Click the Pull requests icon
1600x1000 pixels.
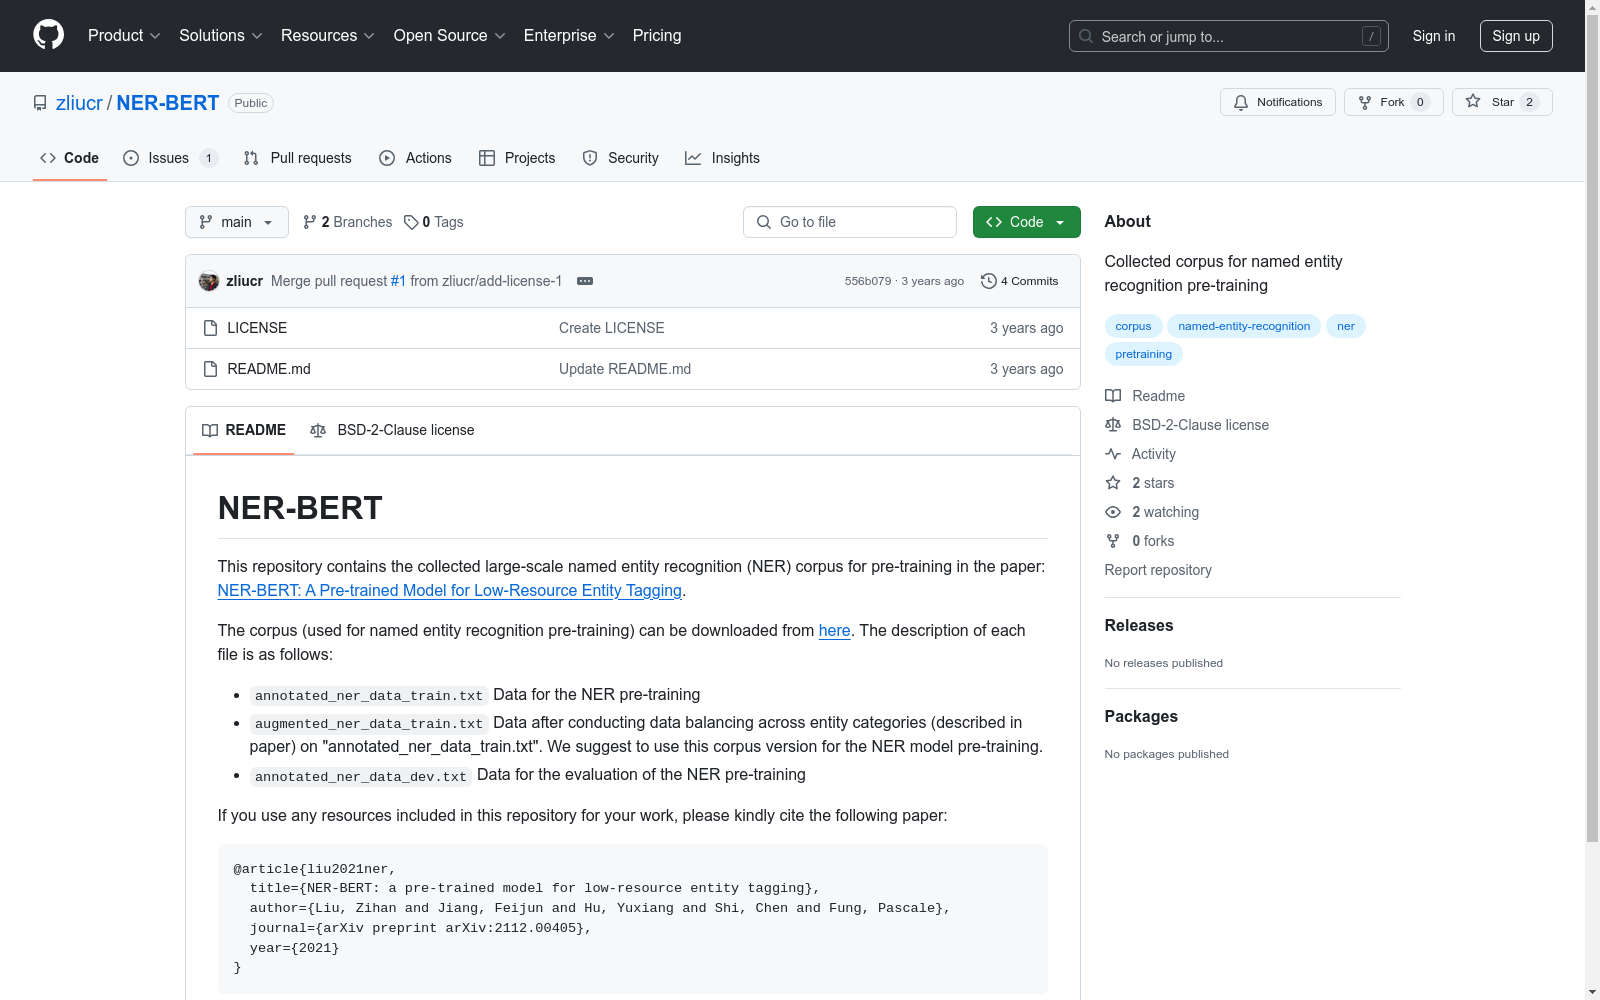(x=251, y=158)
